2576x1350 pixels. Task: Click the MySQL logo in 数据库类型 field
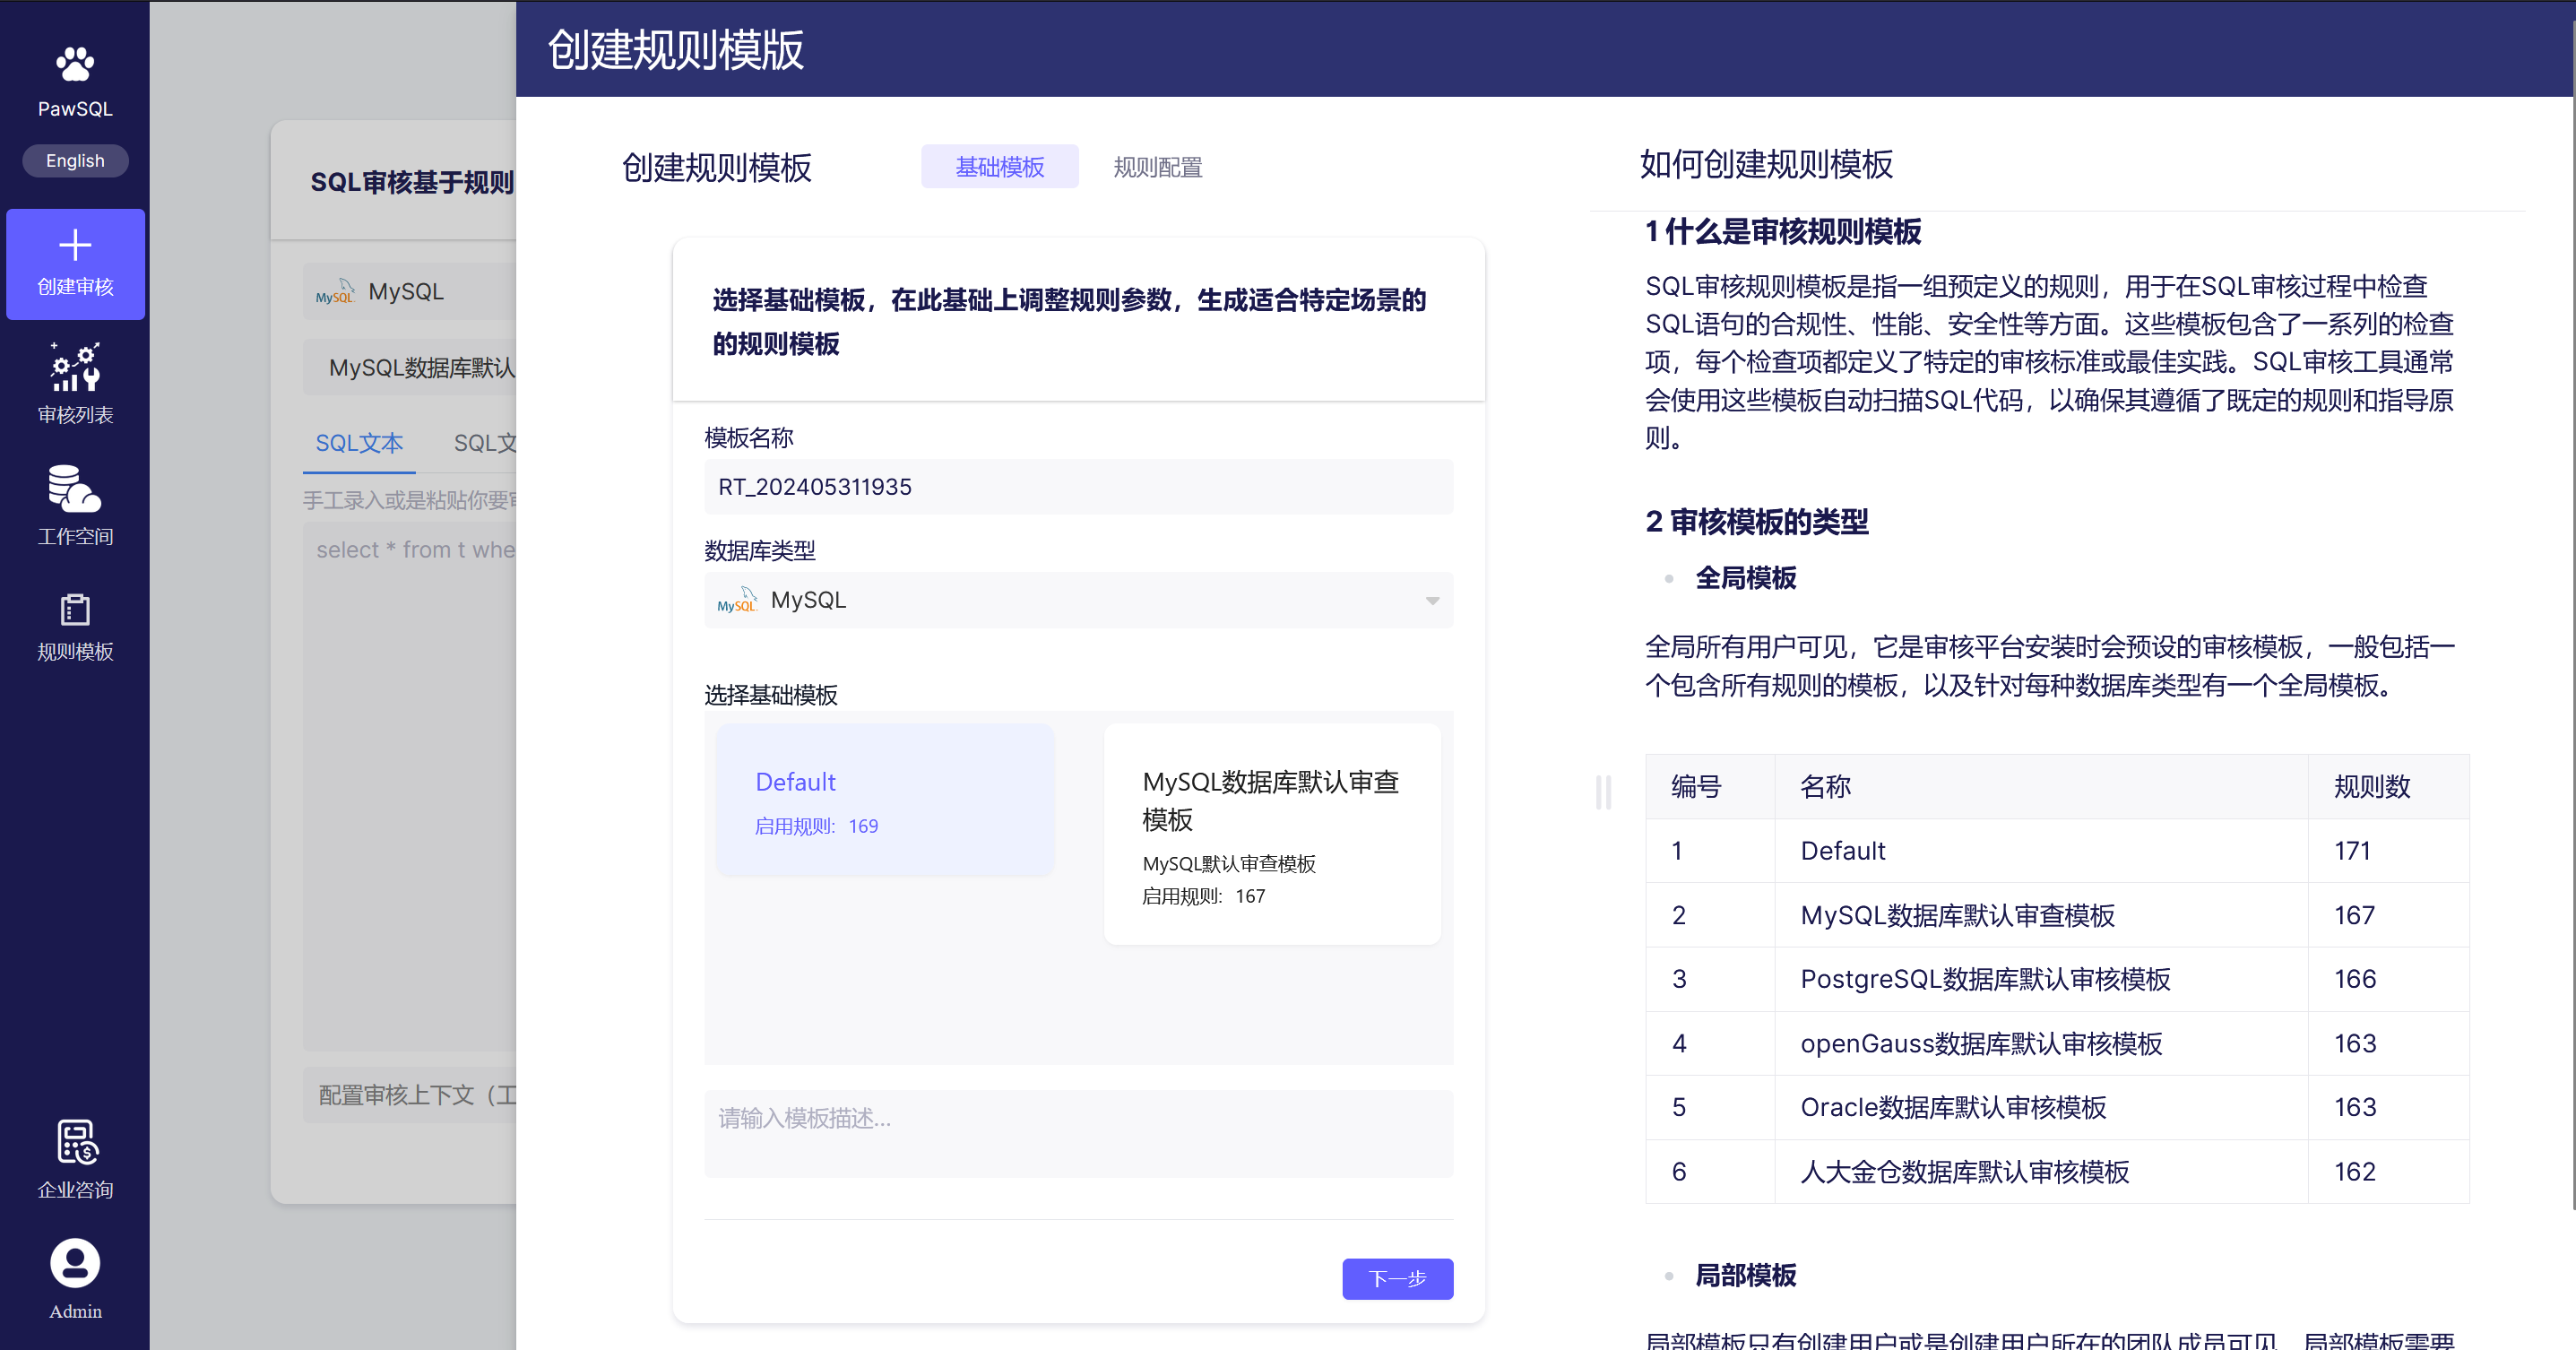click(x=737, y=600)
